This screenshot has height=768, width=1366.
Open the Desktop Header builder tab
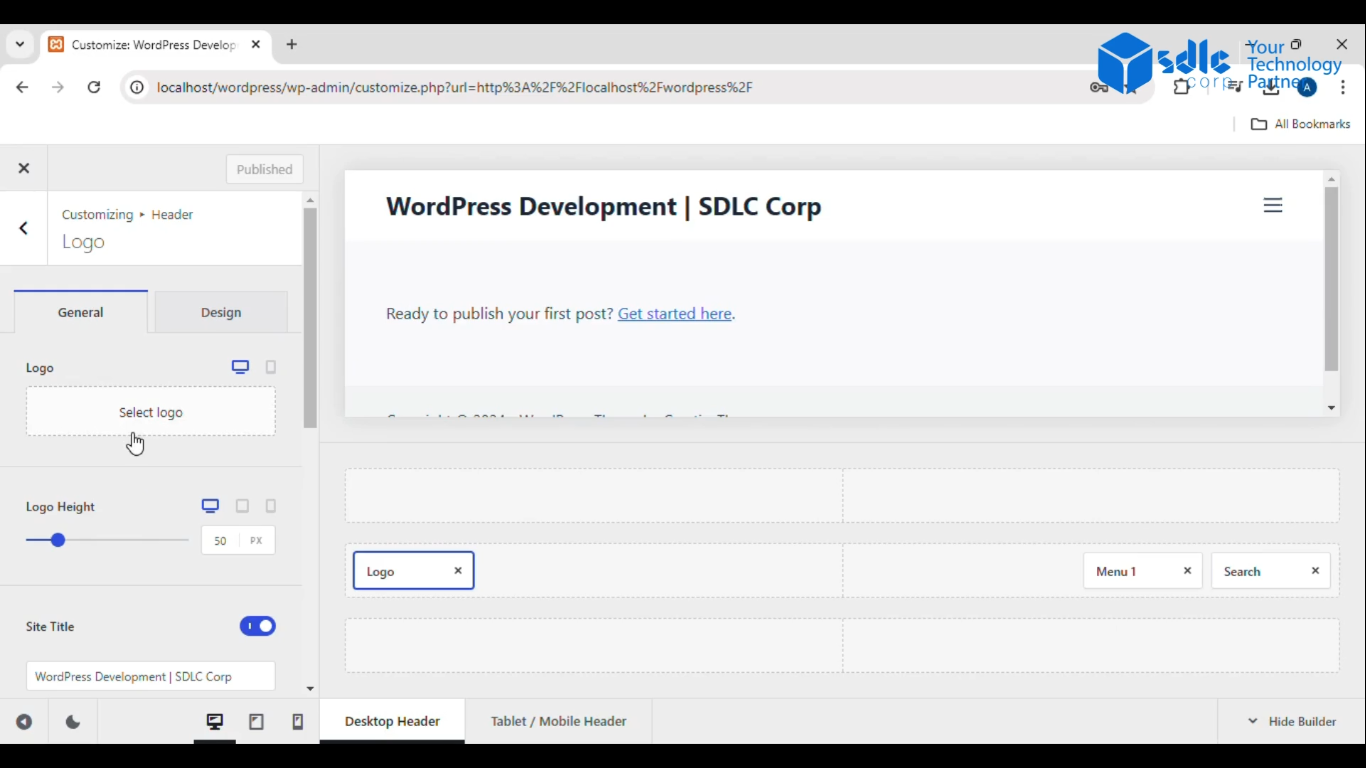click(392, 721)
